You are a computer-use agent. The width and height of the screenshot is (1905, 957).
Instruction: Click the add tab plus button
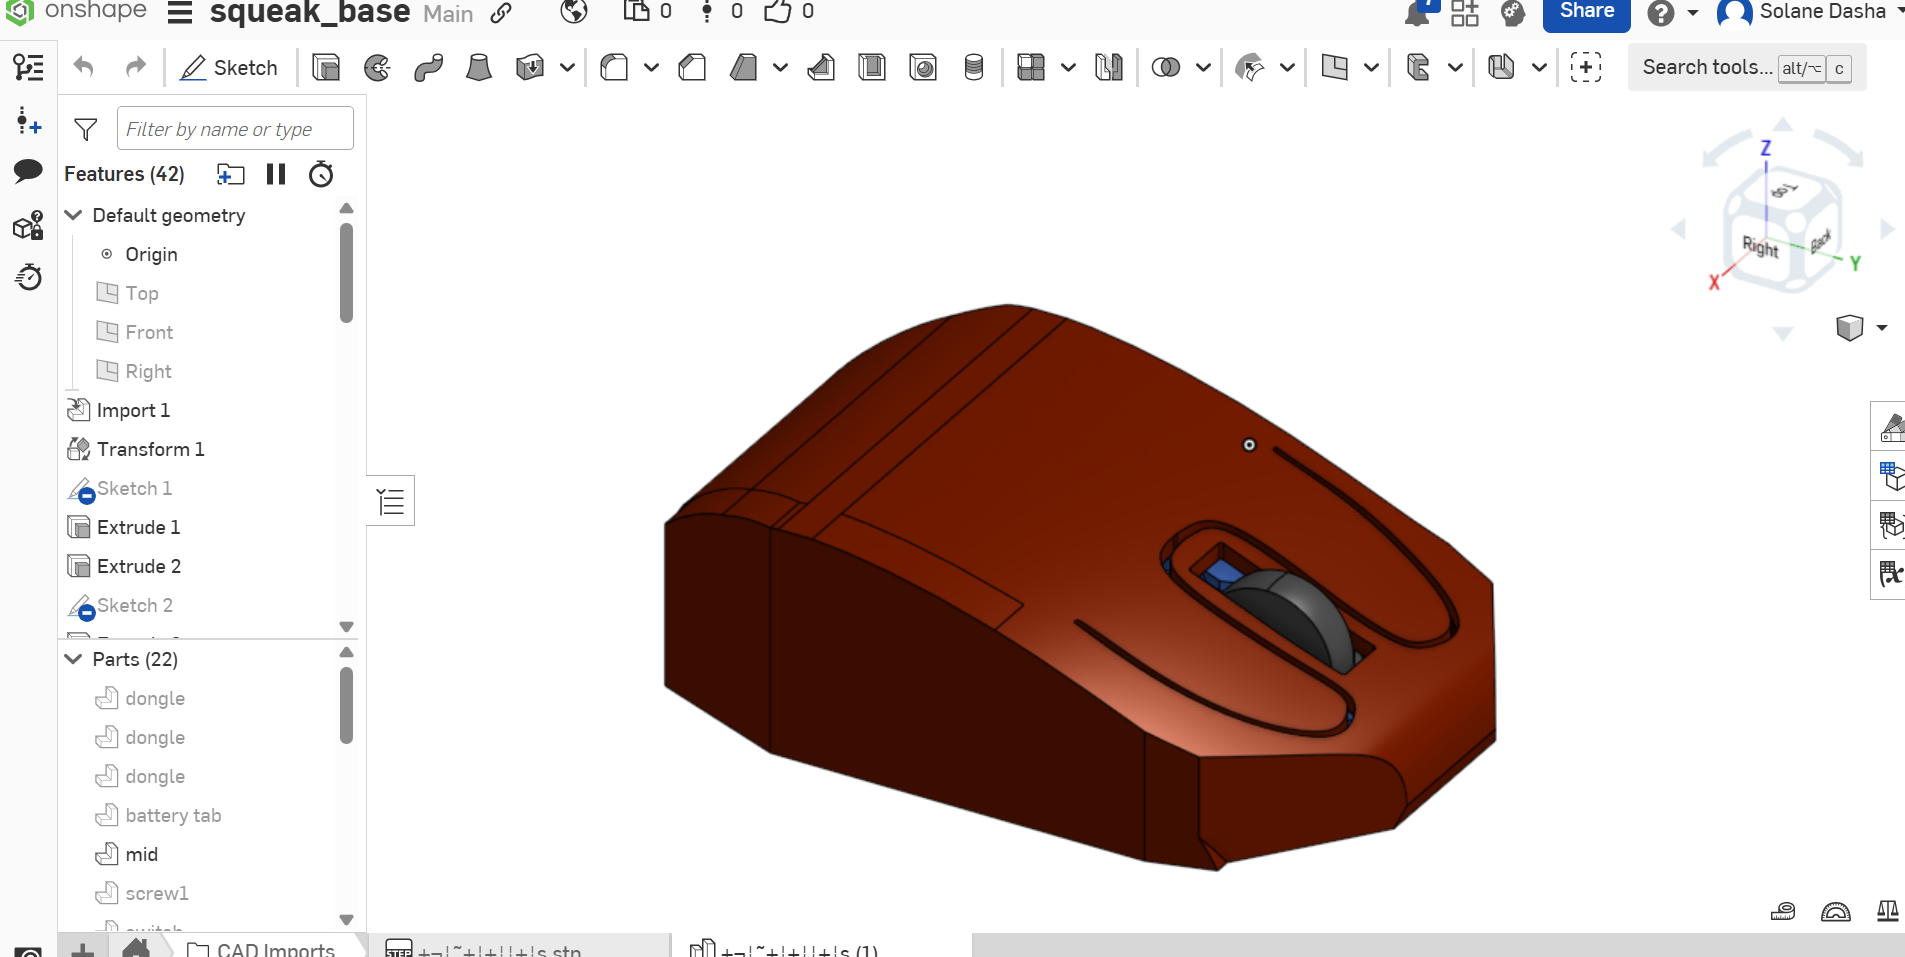83,949
